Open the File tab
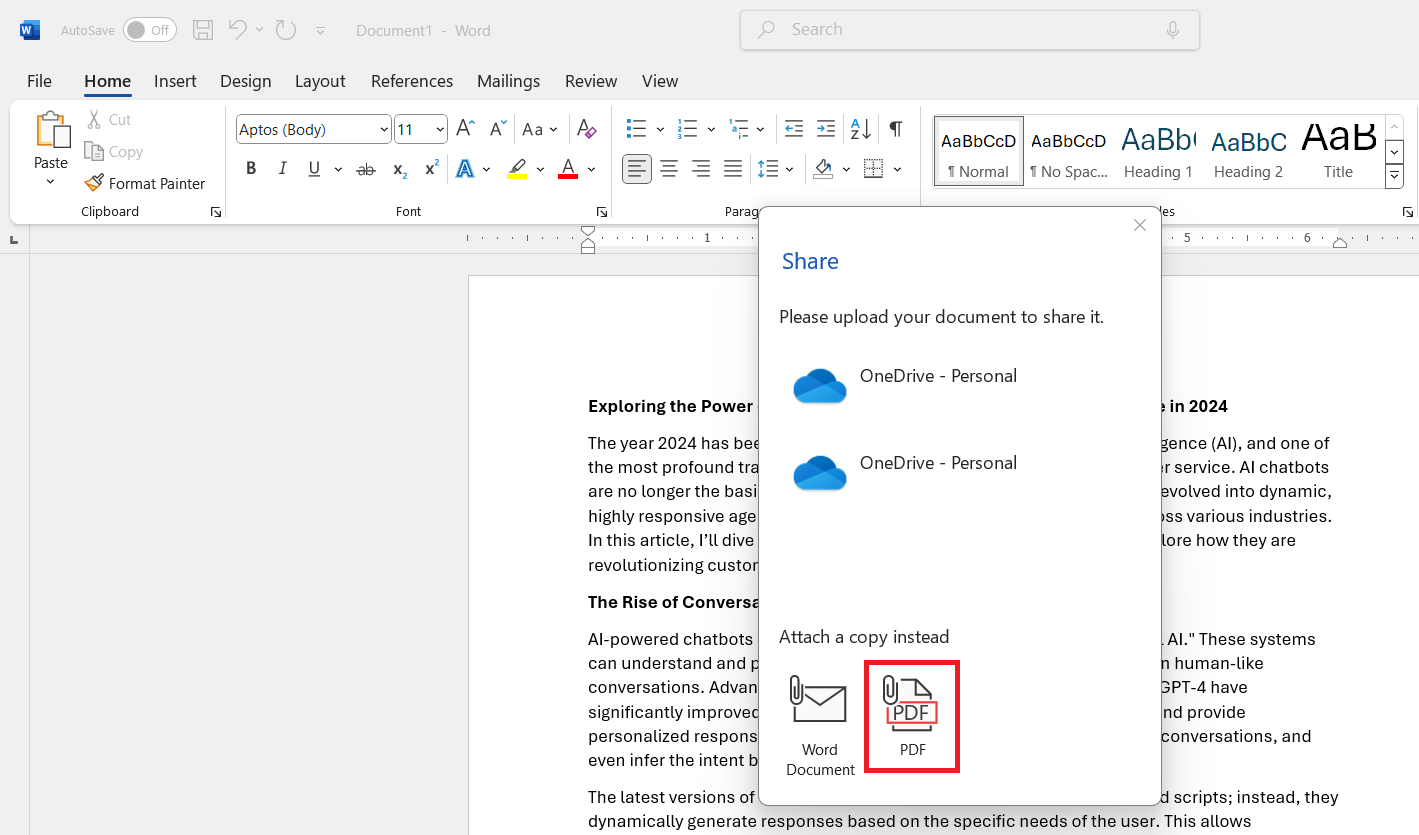Image resolution: width=1419 pixels, height=835 pixels. coord(39,81)
